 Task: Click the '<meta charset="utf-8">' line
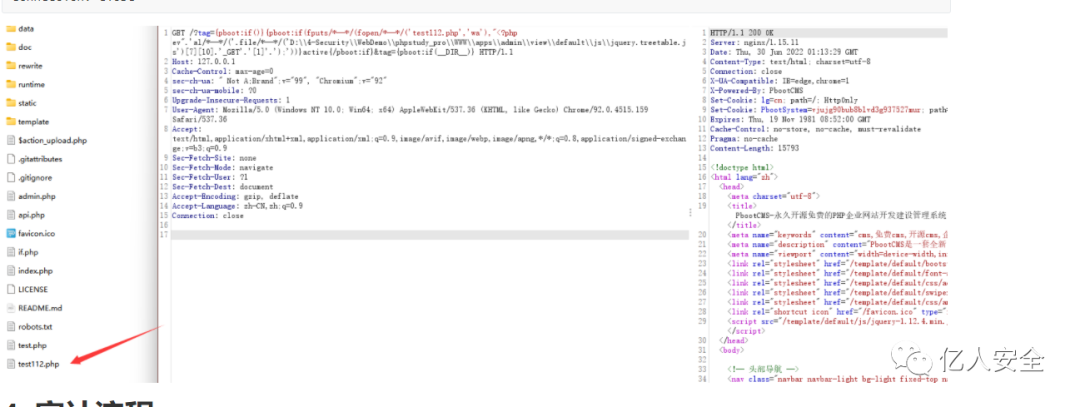[x=773, y=196]
